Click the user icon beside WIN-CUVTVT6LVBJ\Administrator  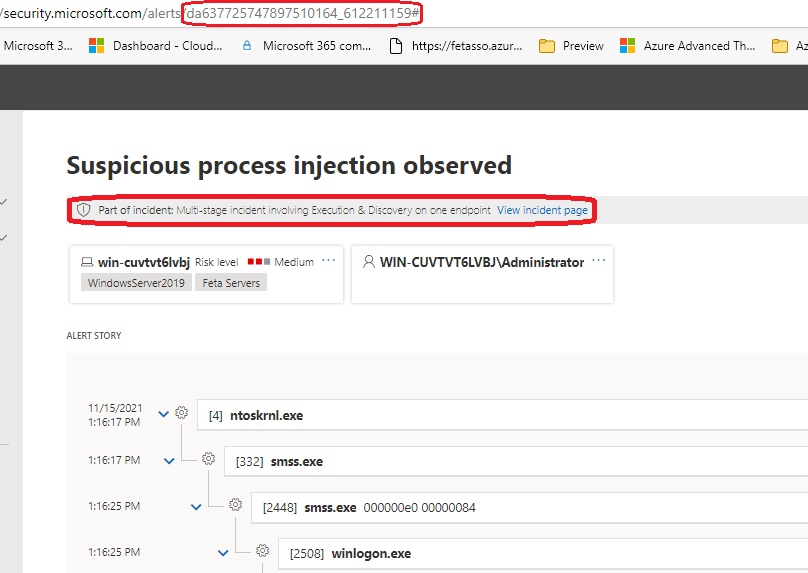click(x=369, y=262)
